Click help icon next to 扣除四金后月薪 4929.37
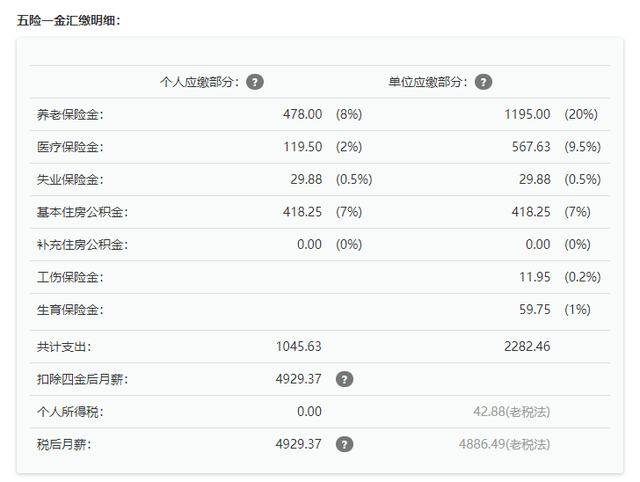The height and width of the screenshot is (482, 640). pyautogui.click(x=344, y=379)
